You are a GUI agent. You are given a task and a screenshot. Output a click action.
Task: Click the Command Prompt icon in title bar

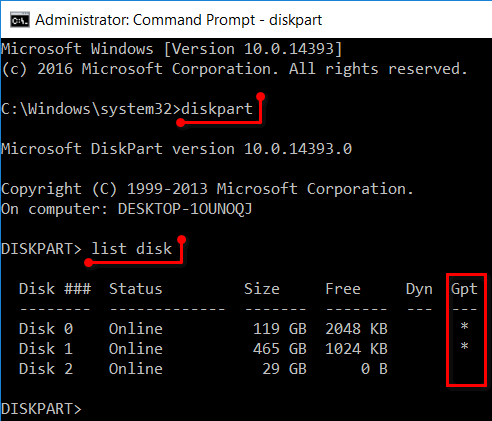(x=20, y=20)
